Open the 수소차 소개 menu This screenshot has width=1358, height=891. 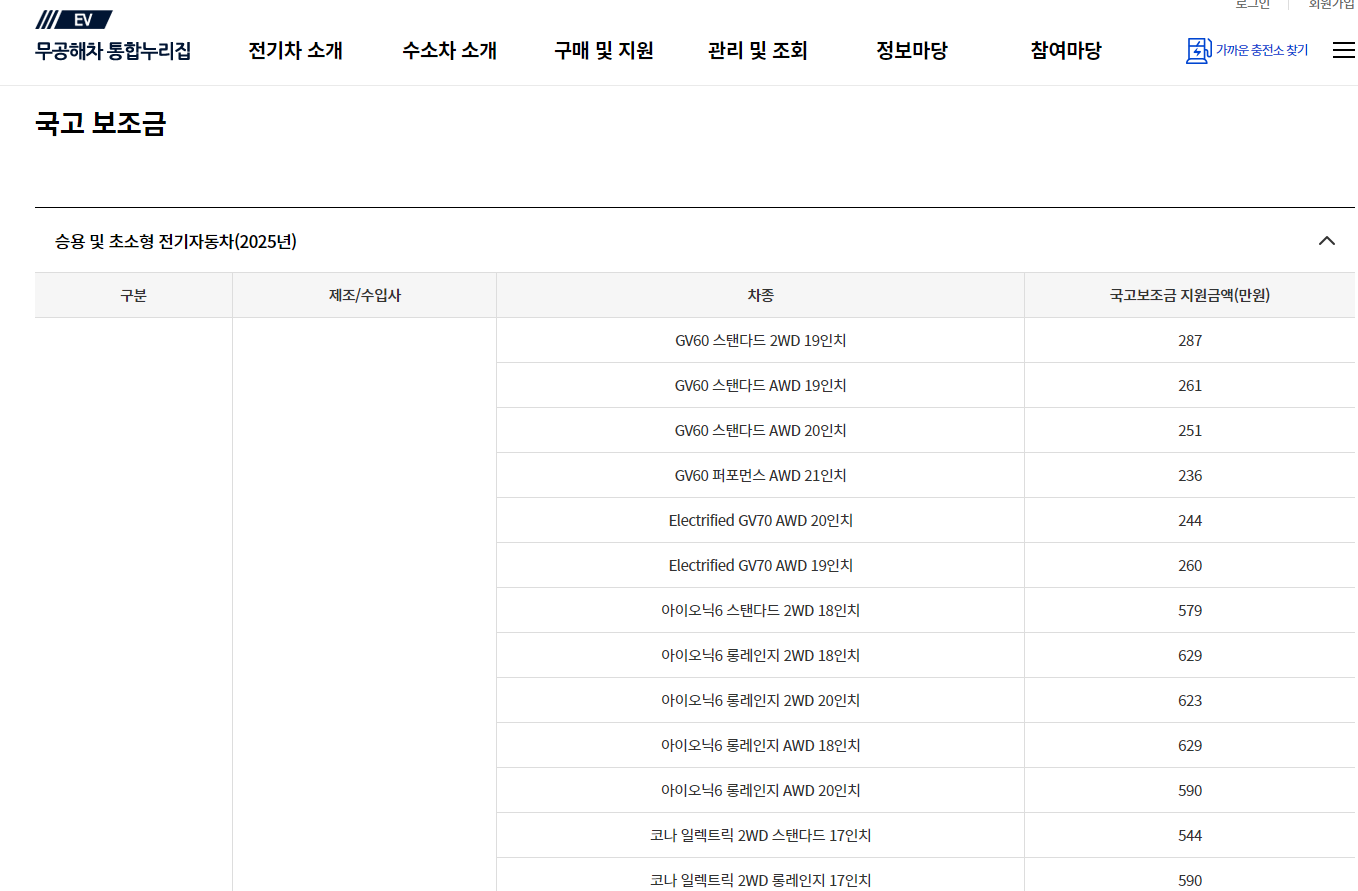[450, 50]
